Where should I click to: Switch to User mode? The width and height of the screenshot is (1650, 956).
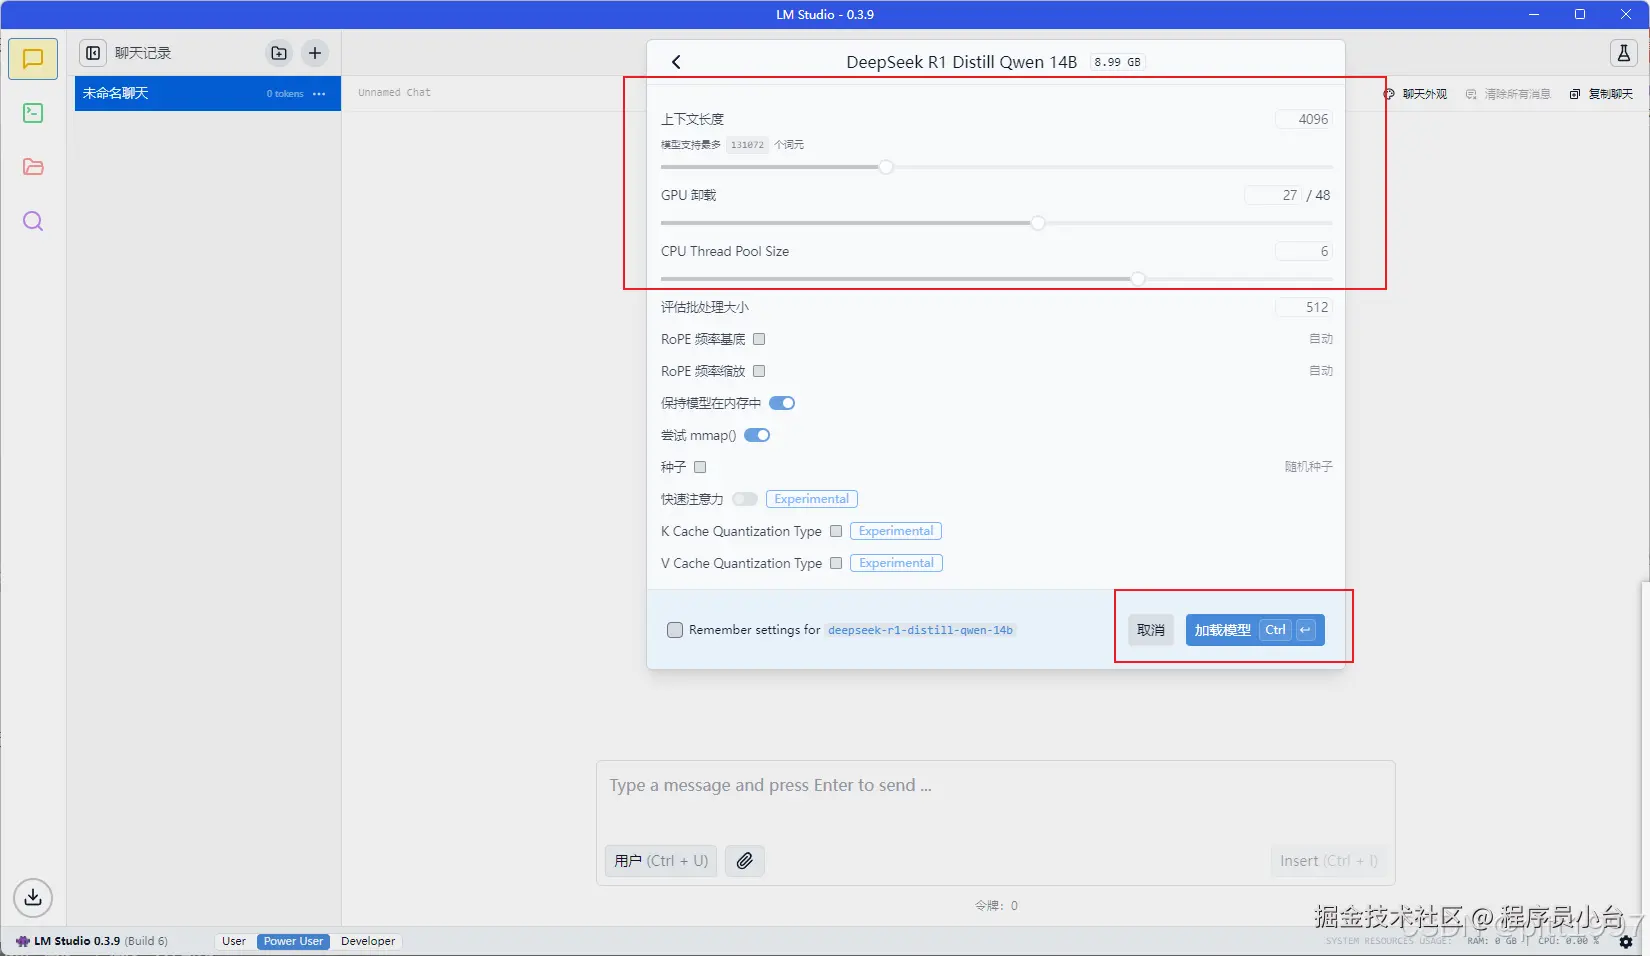234,941
